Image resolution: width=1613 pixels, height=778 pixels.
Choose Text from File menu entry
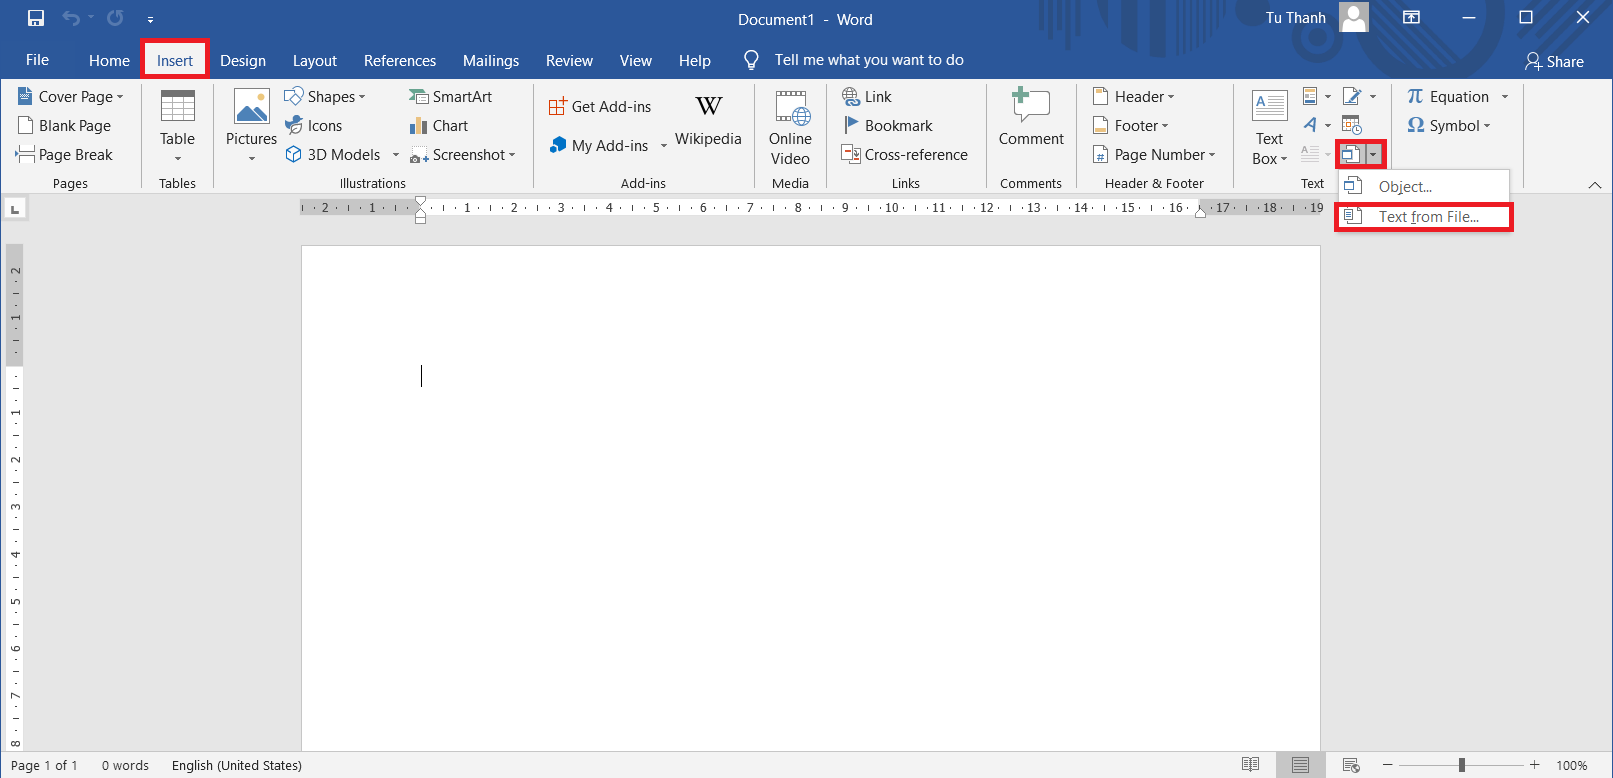coord(1427,217)
